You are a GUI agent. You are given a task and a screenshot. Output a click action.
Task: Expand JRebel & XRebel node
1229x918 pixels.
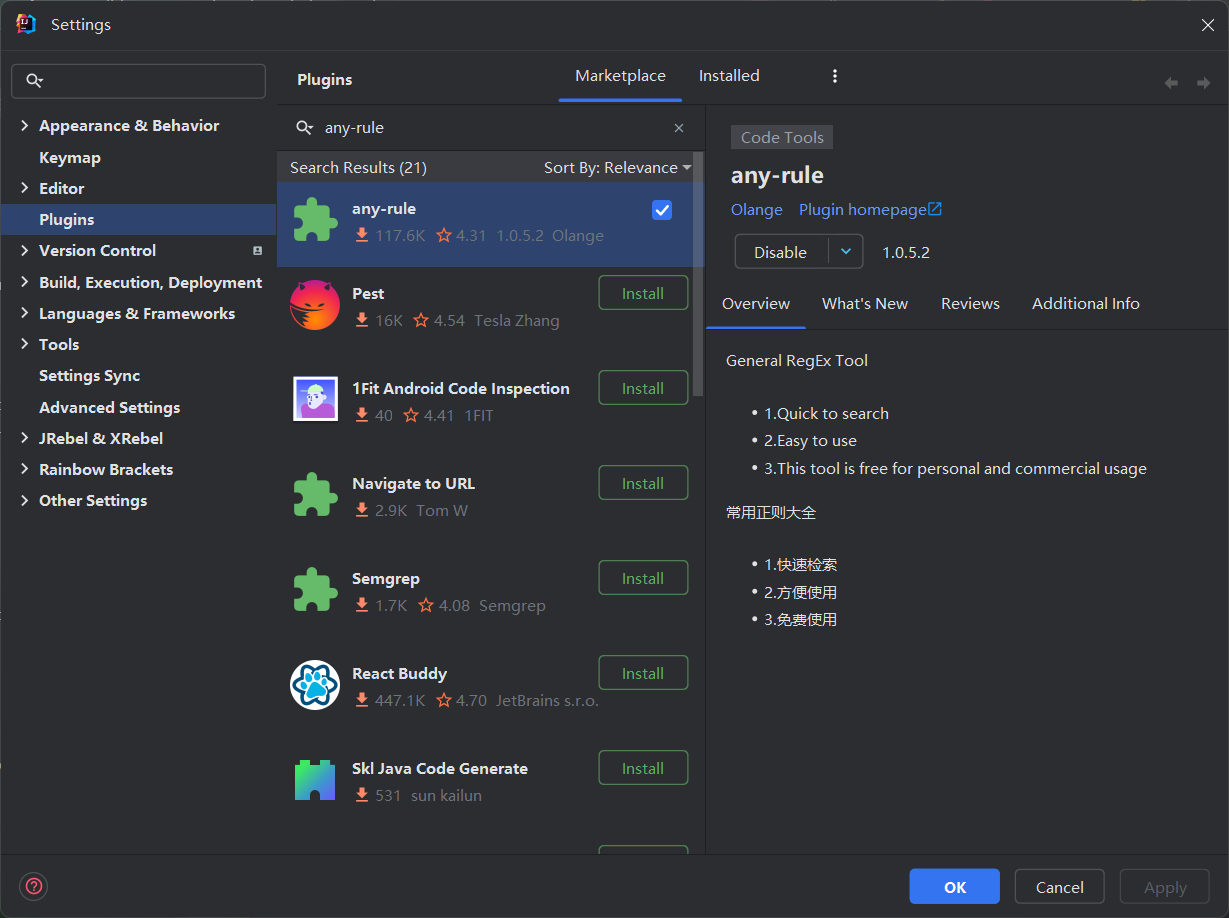(x=24, y=439)
